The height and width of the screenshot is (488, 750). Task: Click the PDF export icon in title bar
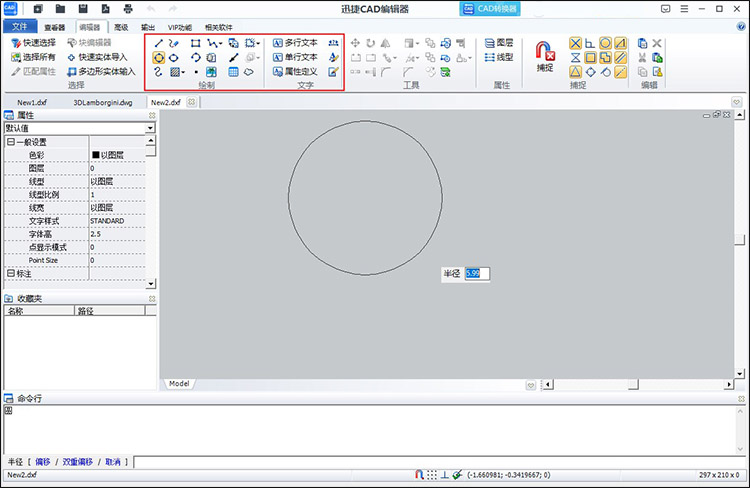[105, 9]
